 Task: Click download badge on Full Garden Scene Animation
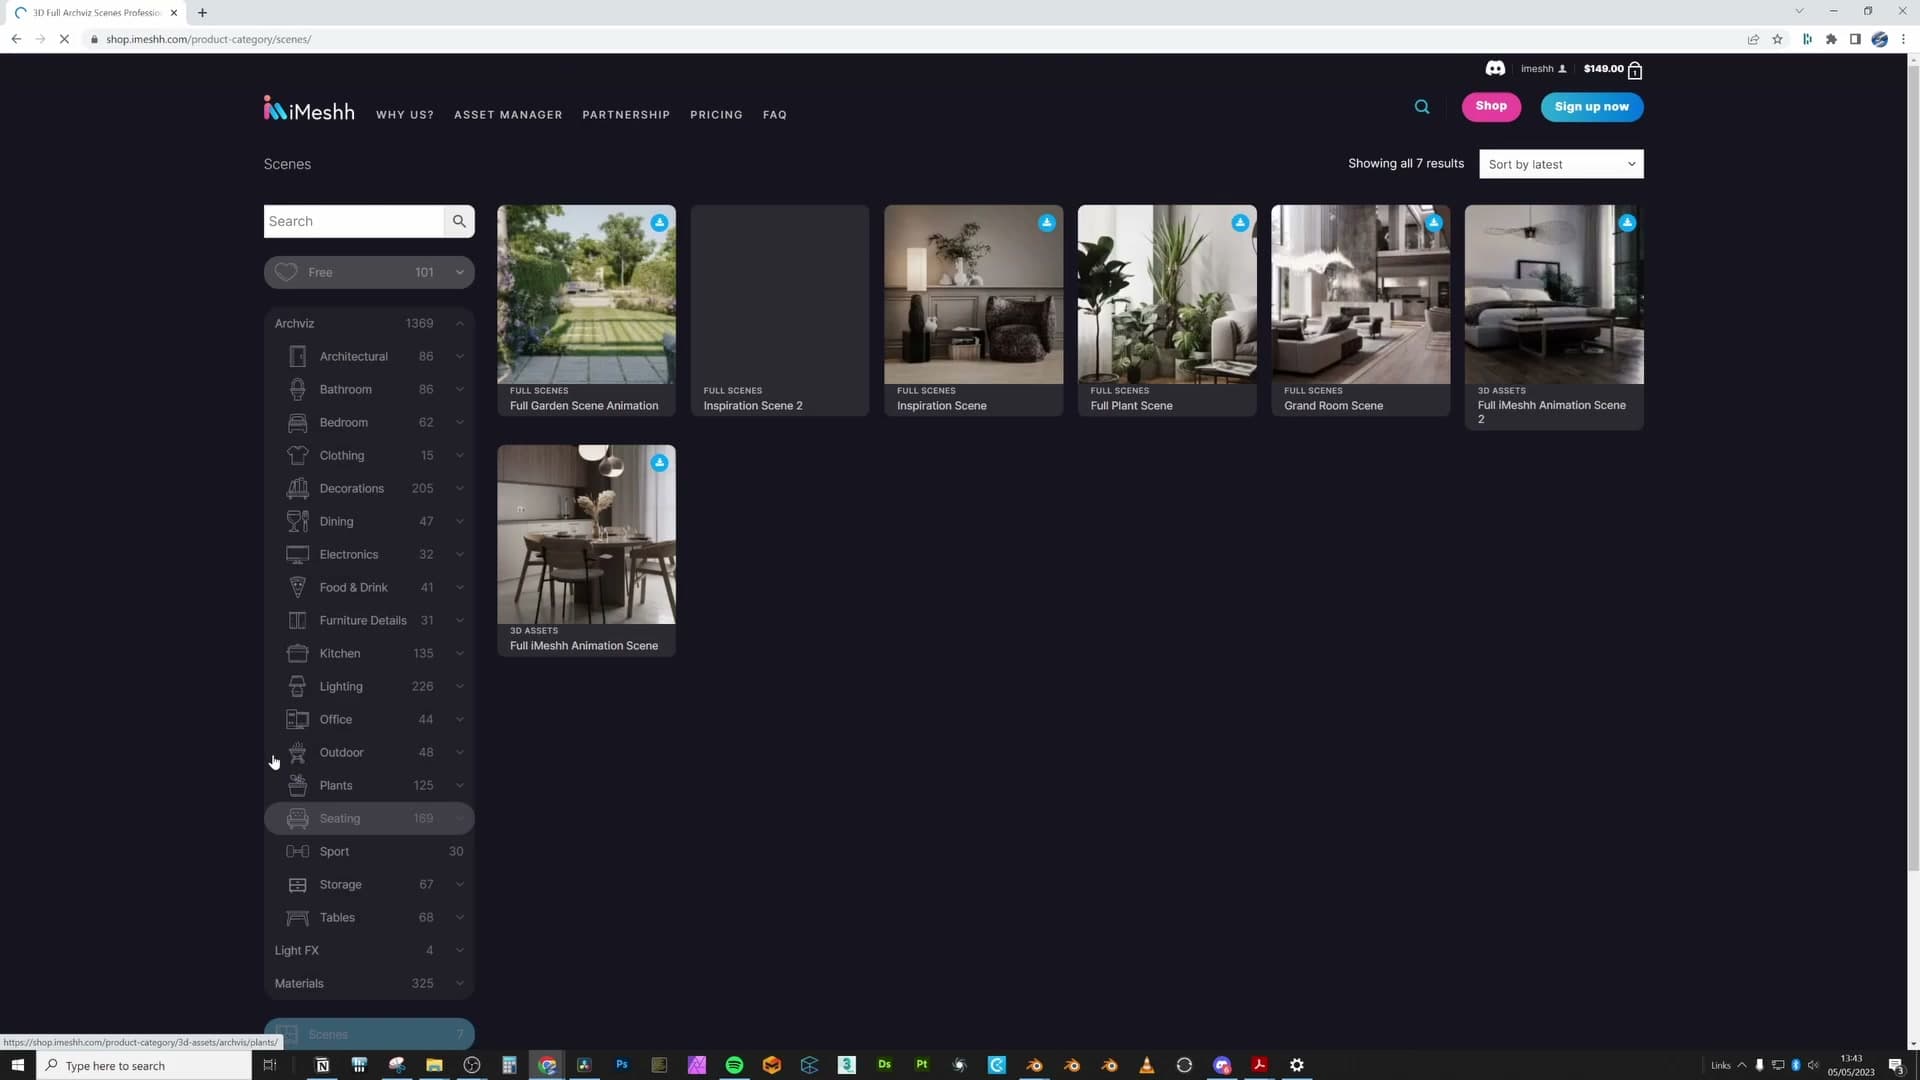(659, 223)
